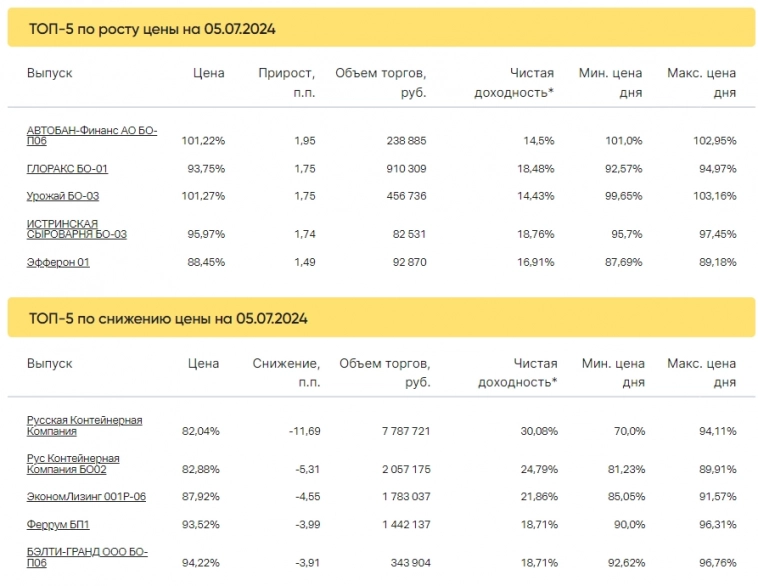
Task: Open the ГЛОРАКС БО-01 bond link
Action: (67, 169)
